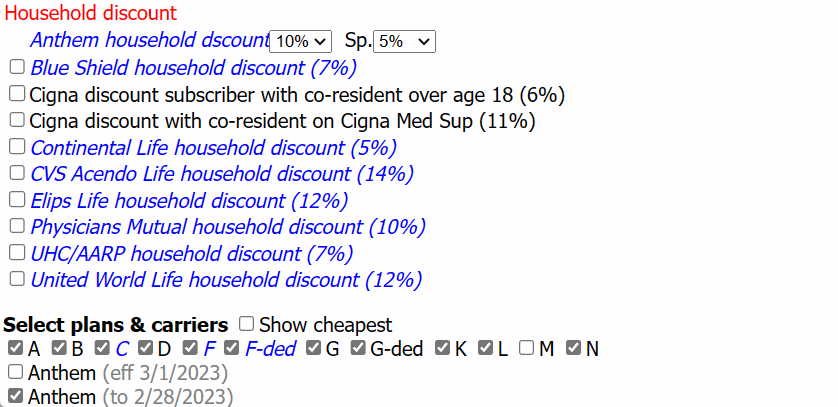This screenshot has width=838, height=407.
Task: Uncheck the F-ded plan checkbox
Action: [x=231, y=348]
